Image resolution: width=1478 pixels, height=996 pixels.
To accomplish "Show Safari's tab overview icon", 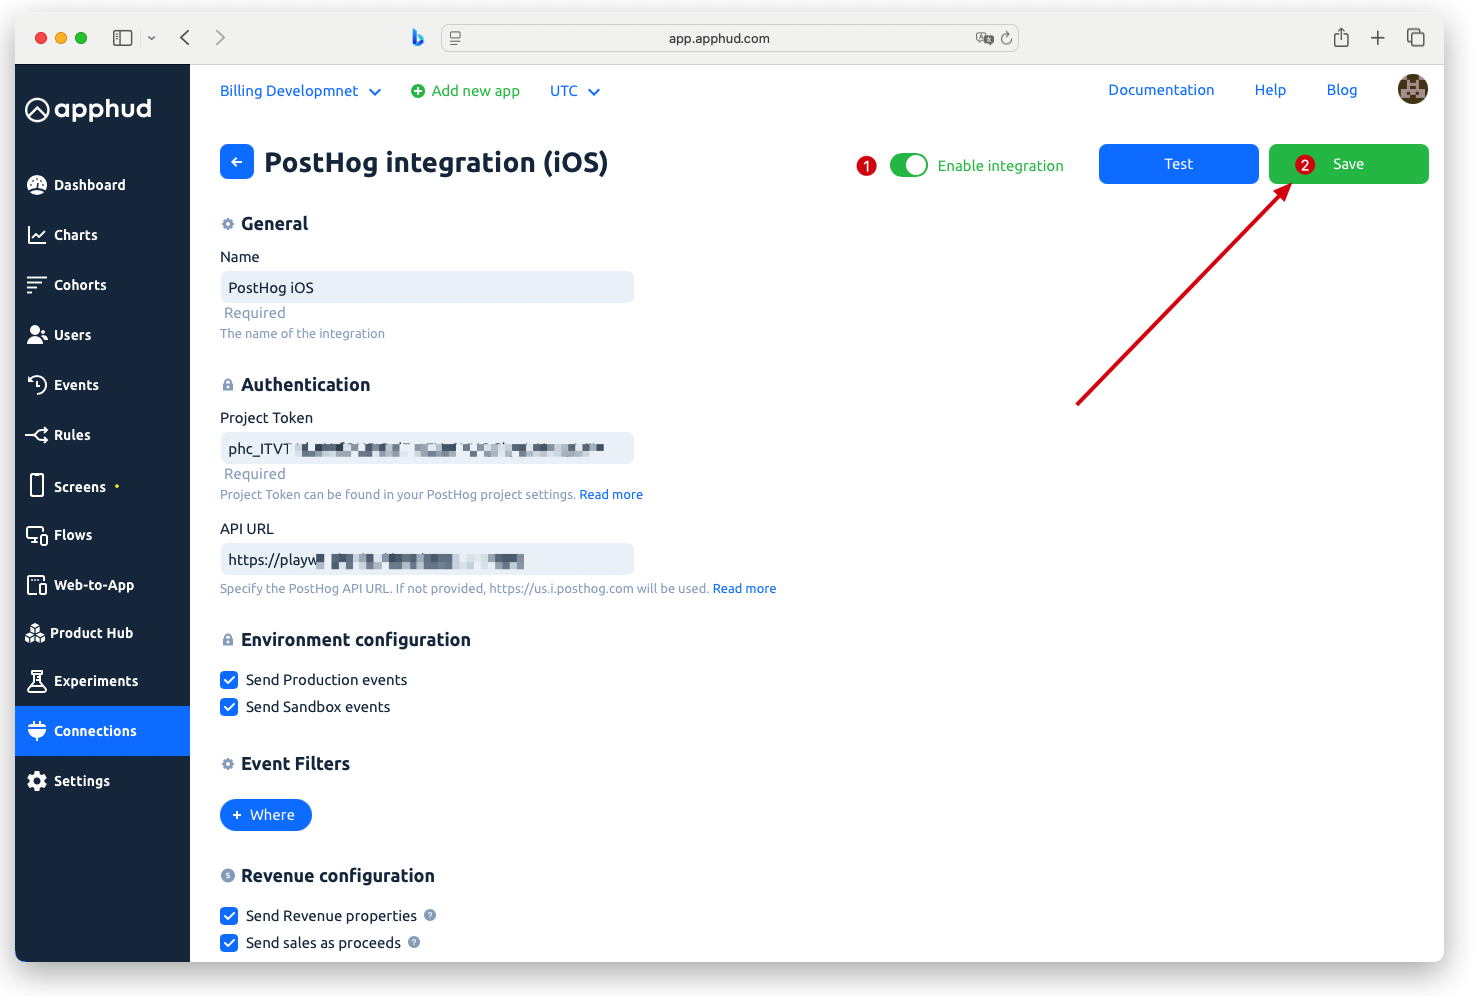I will 1415,38.
